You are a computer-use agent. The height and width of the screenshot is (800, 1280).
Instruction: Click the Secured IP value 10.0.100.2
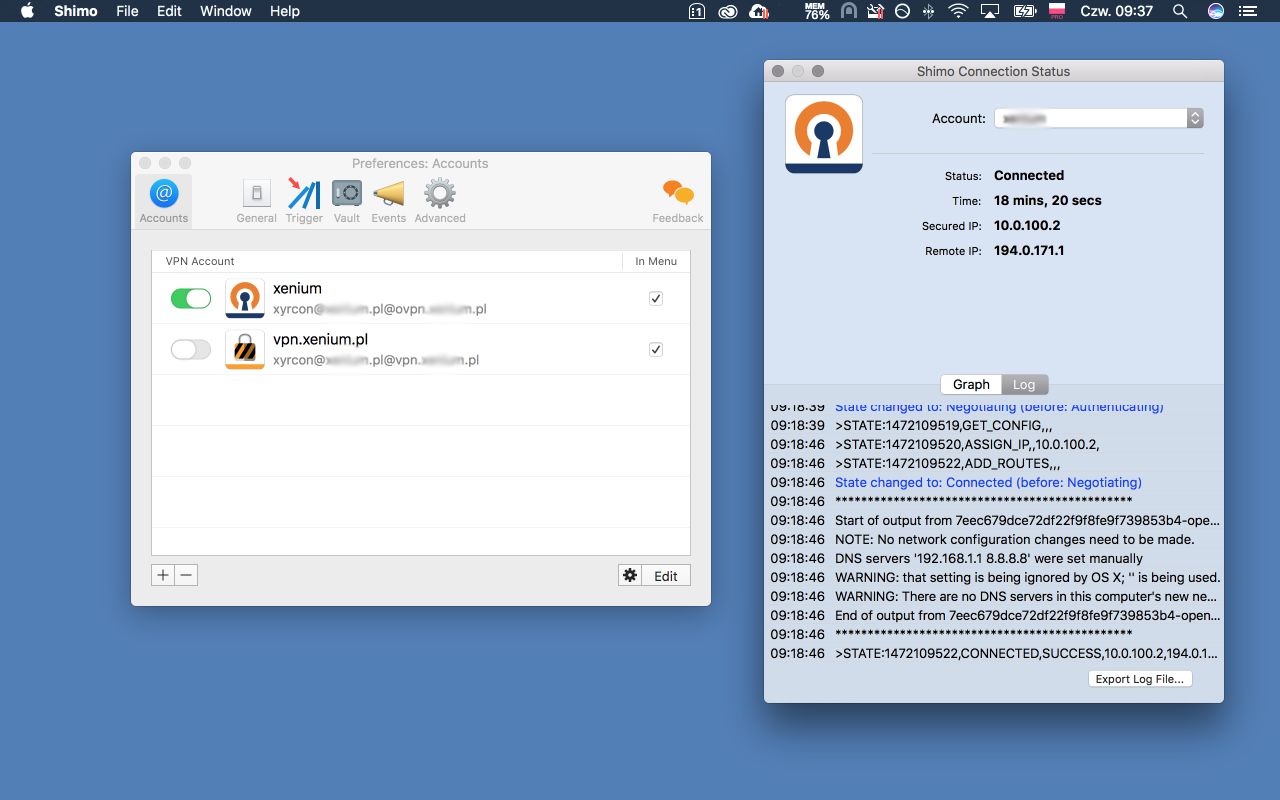coord(1027,225)
